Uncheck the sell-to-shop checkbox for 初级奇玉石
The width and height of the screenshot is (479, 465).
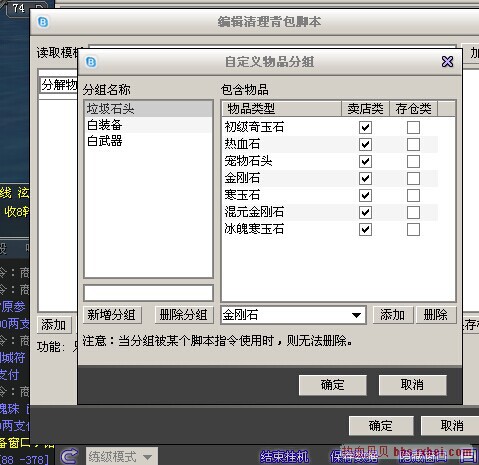[365, 127]
